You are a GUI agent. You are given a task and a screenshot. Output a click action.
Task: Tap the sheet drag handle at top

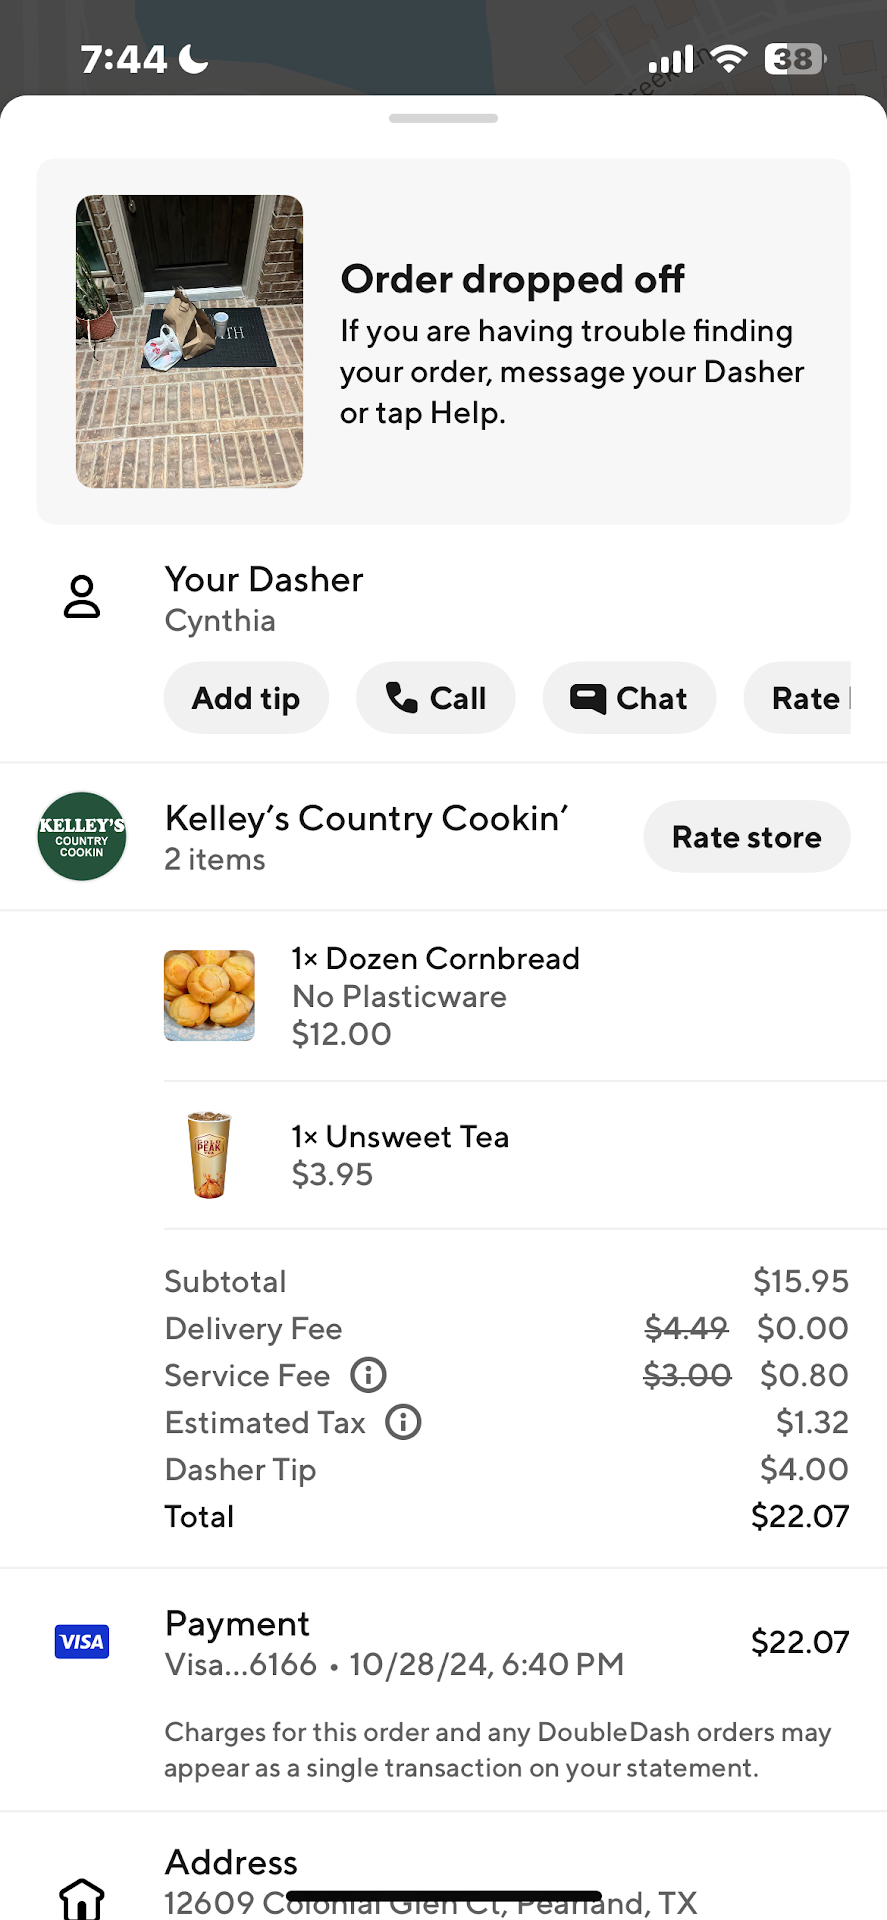pos(443,118)
